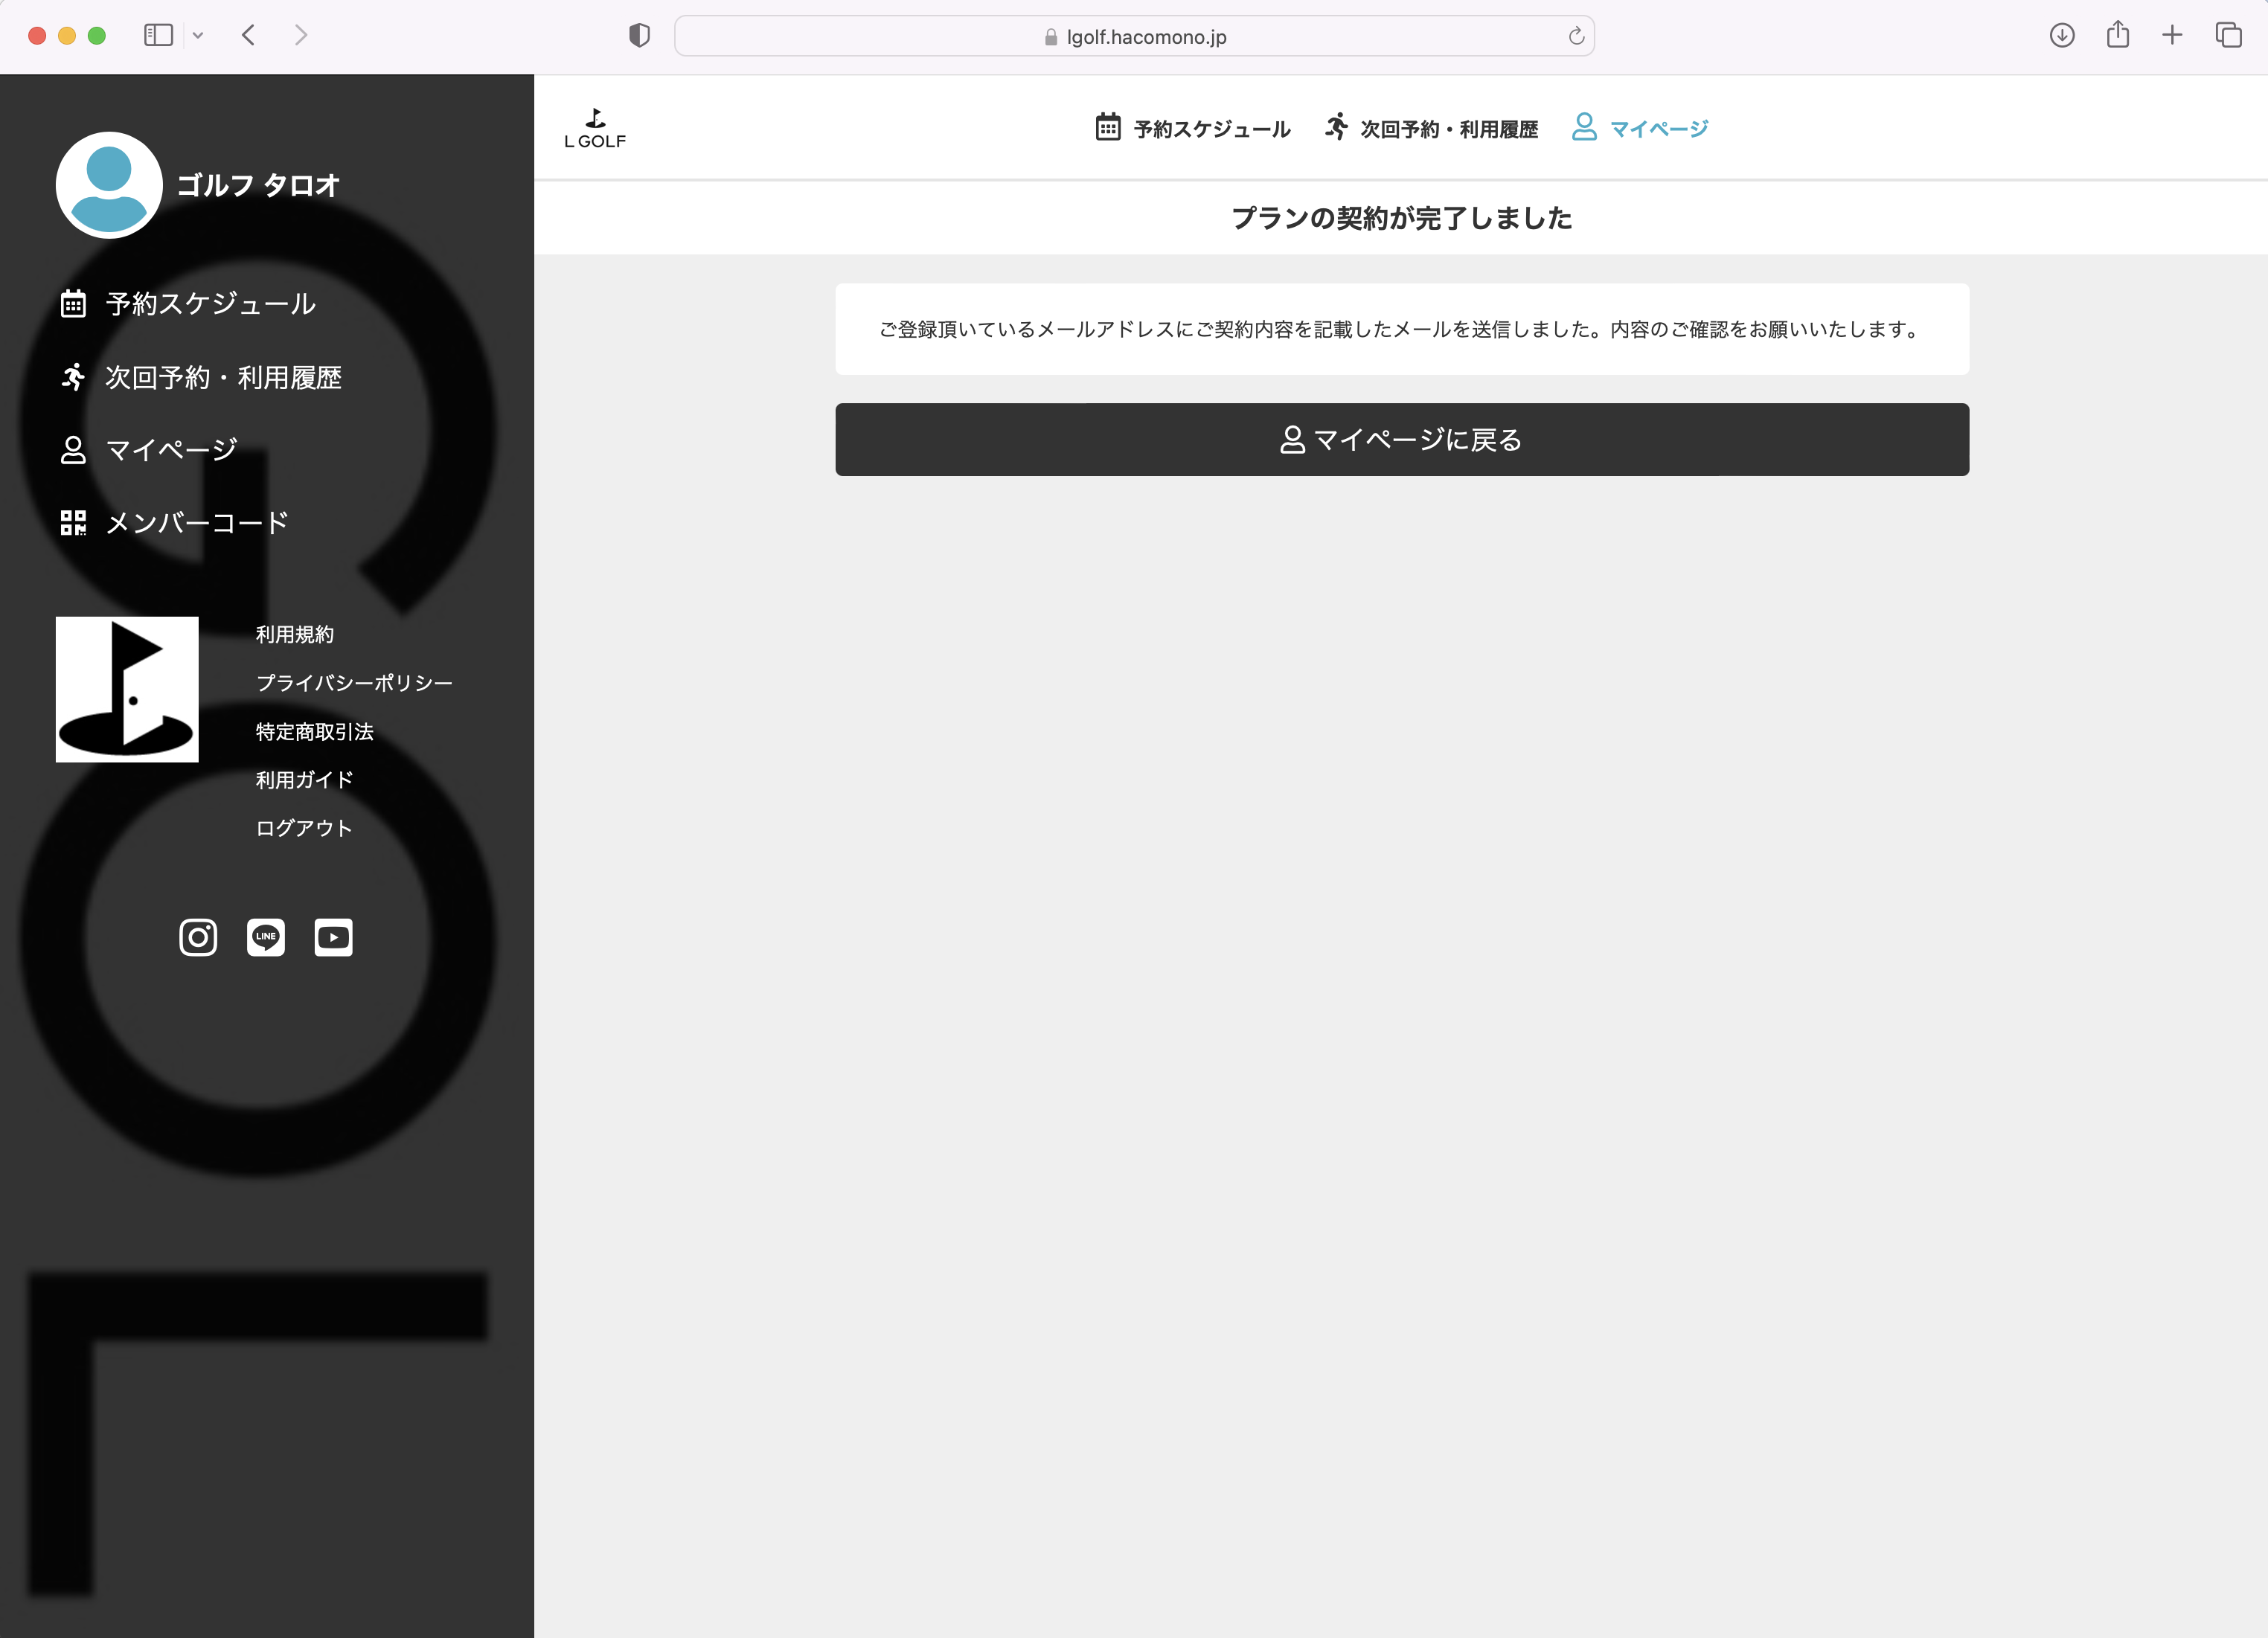Image resolution: width=2268 pixels, height=1638 pixels.
Task: Click the L GOLF header logo
Action: tap(595, 129)
